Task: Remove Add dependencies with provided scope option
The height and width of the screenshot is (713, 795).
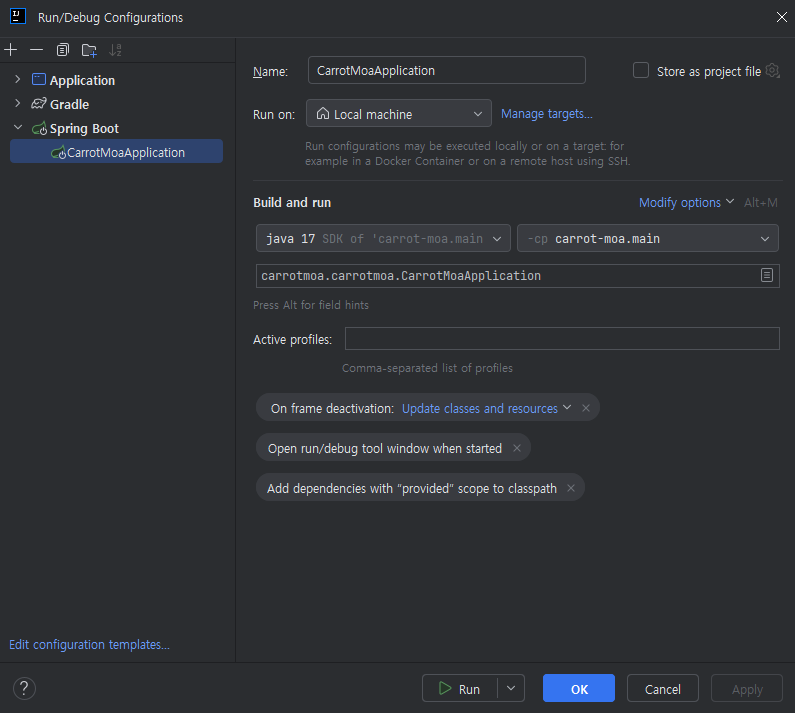Action: click(x=571, y=488)
